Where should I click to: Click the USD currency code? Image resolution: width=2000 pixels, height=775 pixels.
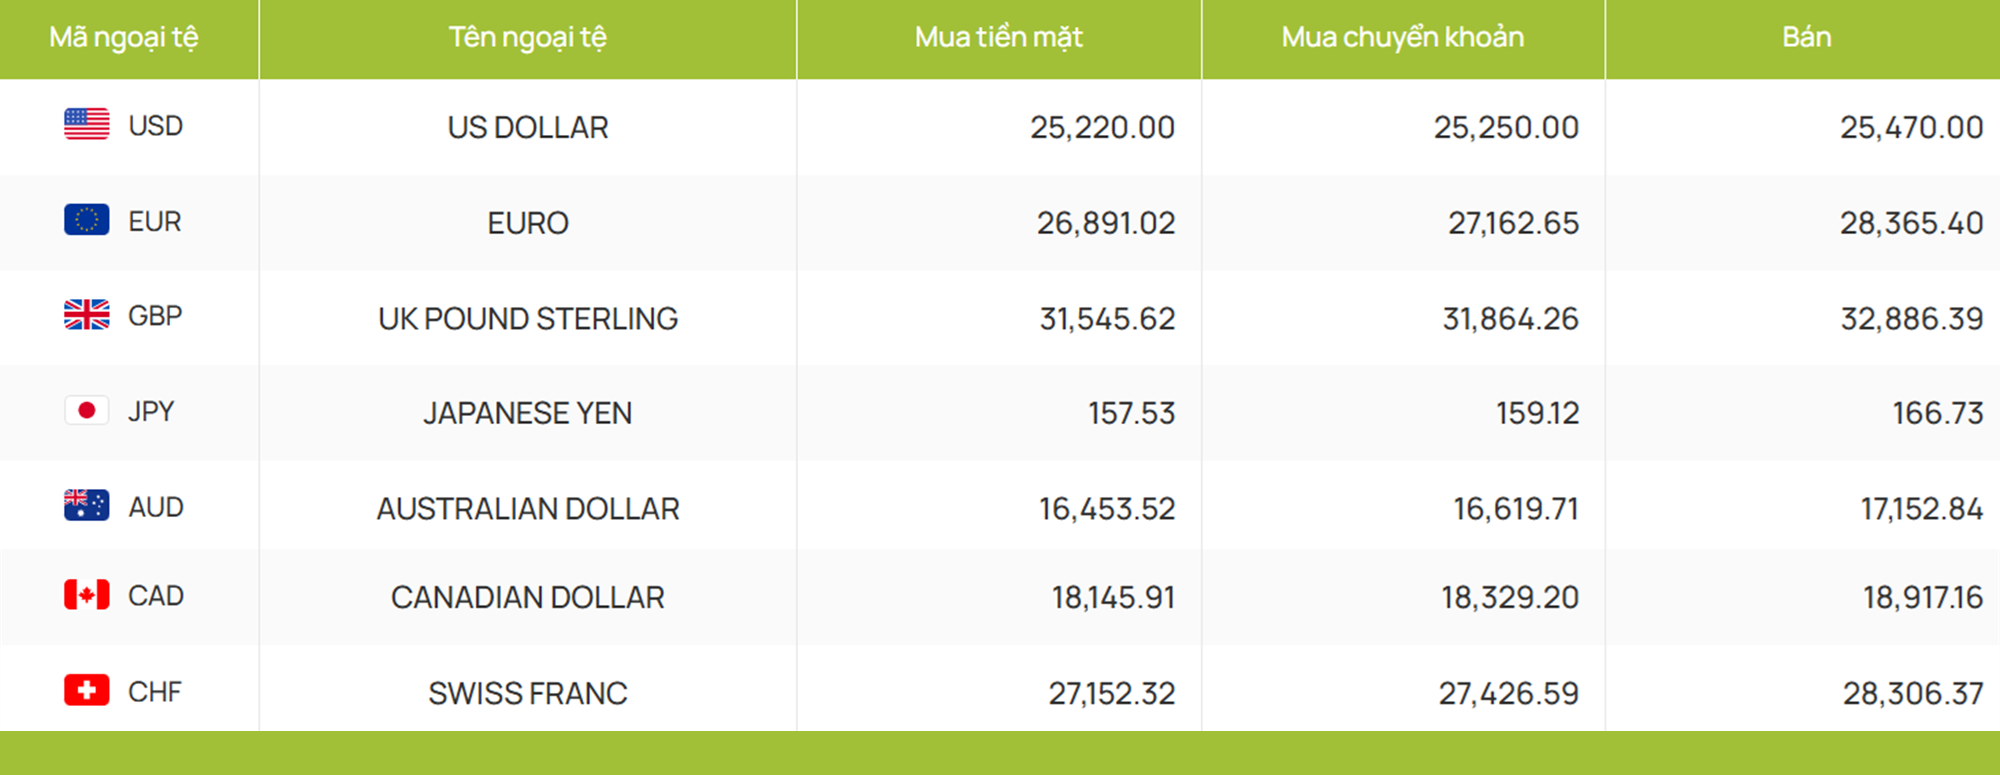click(x=156, y=126)
